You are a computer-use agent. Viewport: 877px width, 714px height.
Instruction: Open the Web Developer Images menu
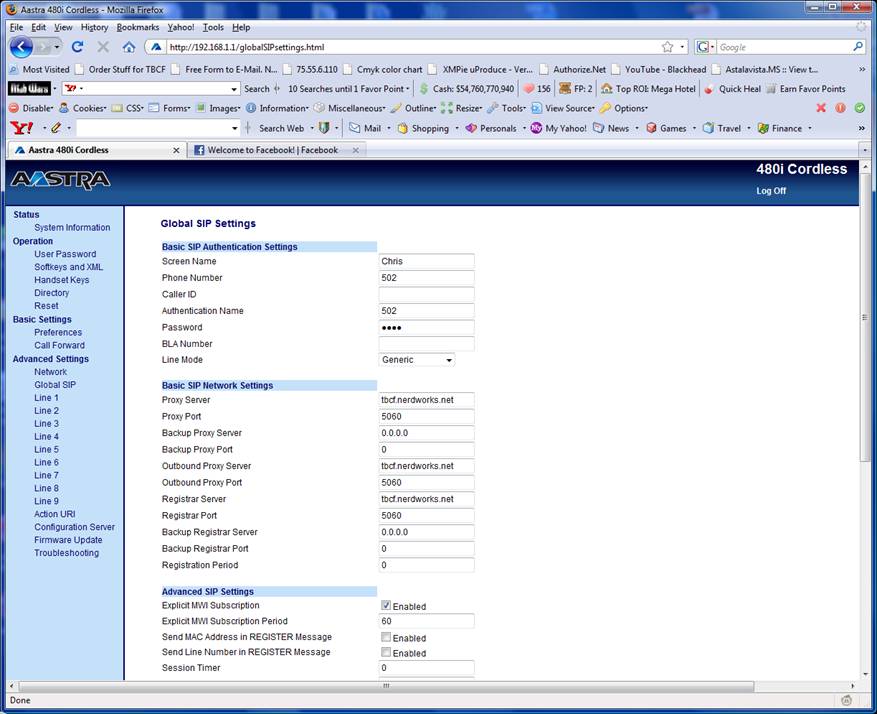pyautogui.click(x=218, y=108)
